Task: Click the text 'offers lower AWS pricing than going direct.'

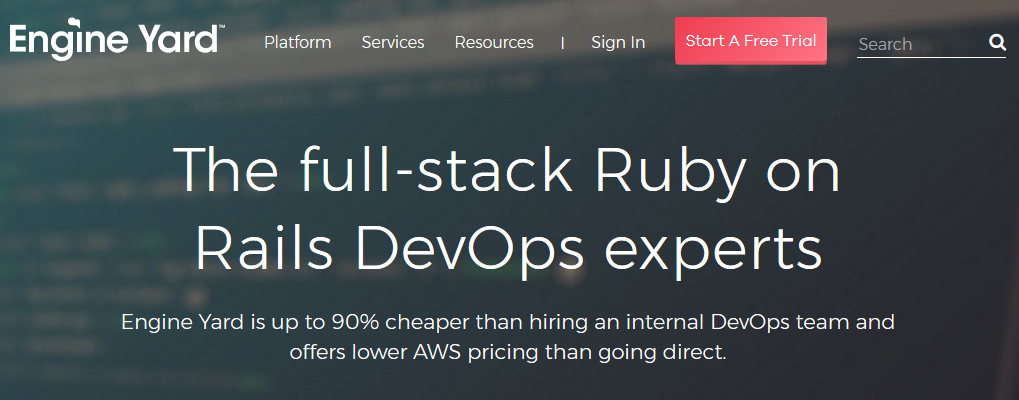Action: tap(508, 353)
